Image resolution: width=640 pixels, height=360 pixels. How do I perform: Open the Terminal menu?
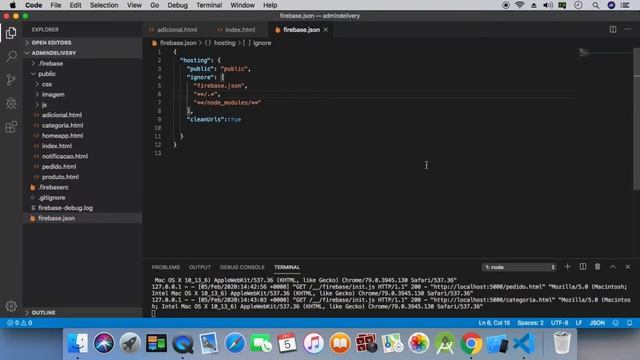[209, 5]
